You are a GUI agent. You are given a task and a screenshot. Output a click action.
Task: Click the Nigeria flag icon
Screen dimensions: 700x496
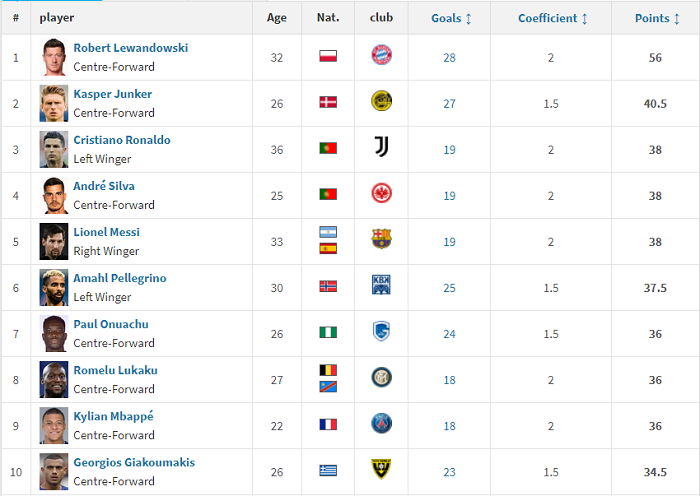[x=328, y=332]
